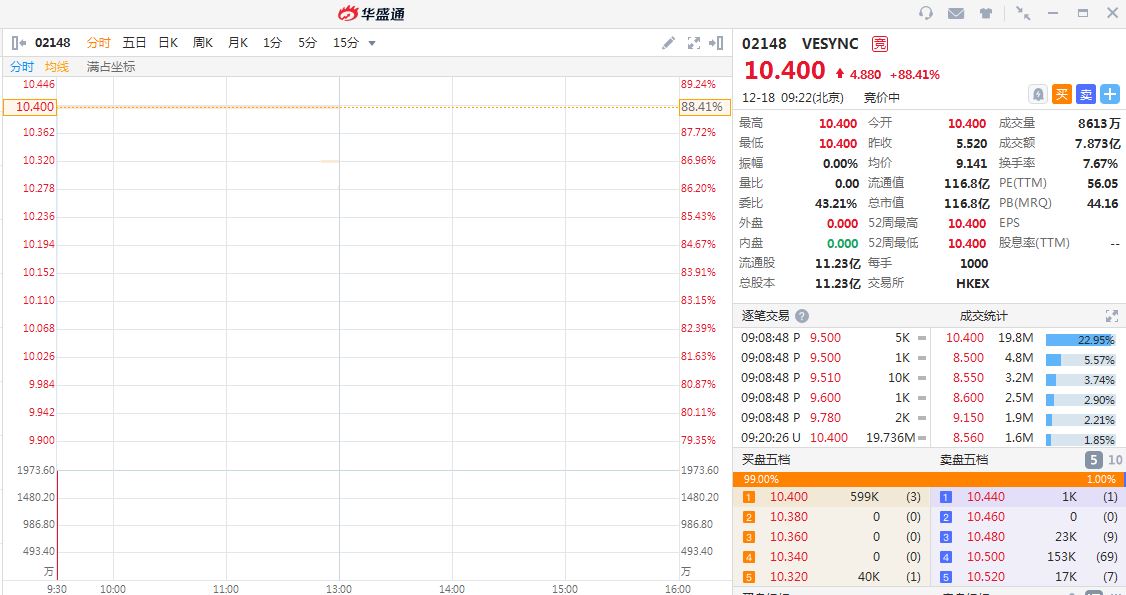Click the highlighted 10.400 price axis label
This screenshot has width=1126, height=595.
[x=30, y=107]
